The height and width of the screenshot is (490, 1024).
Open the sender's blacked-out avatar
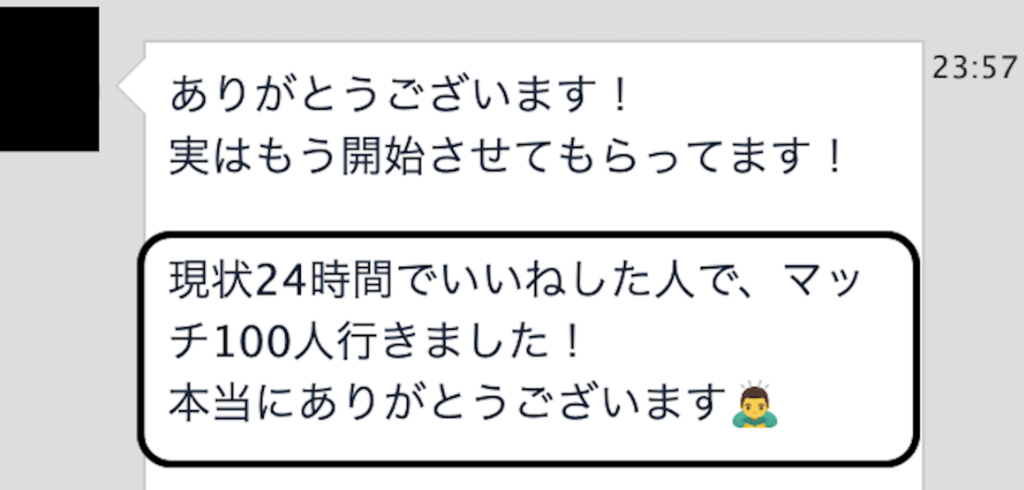click(x=49, y=79)
